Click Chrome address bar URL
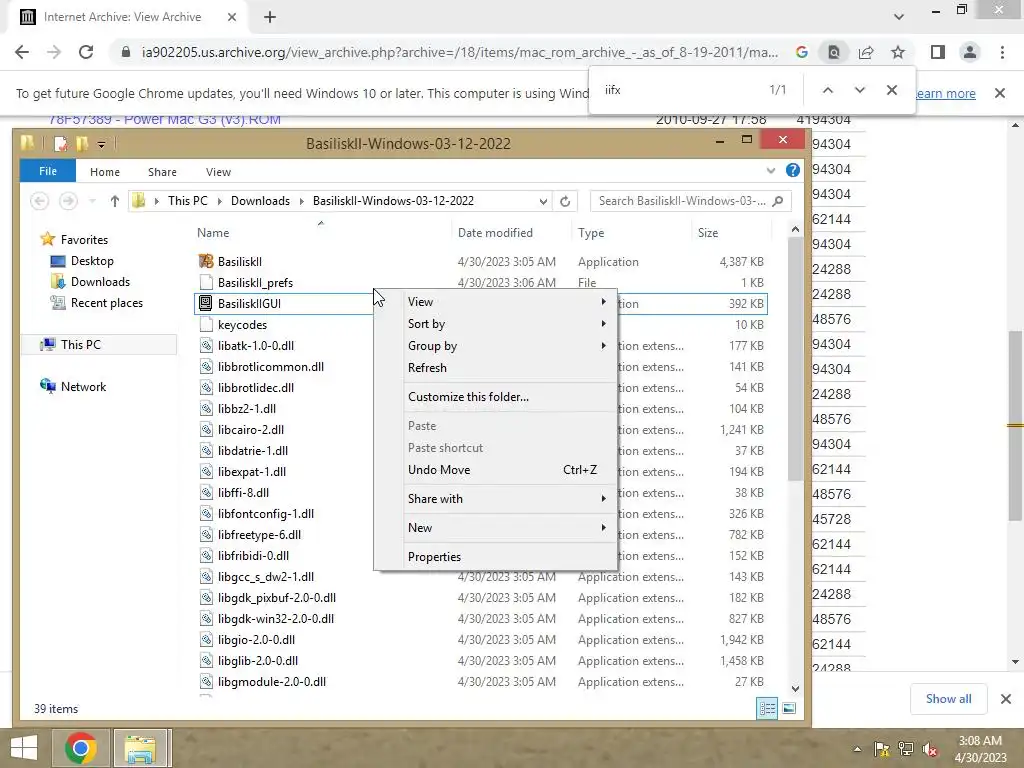Viewport: 1024px width, 768px height. click(460, 52)
